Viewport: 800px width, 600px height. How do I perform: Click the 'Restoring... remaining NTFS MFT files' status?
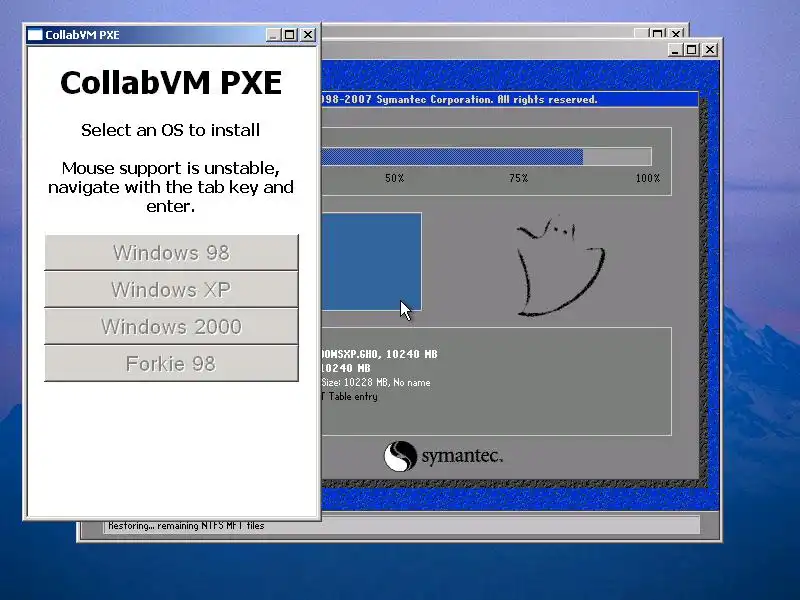(186, 526)
